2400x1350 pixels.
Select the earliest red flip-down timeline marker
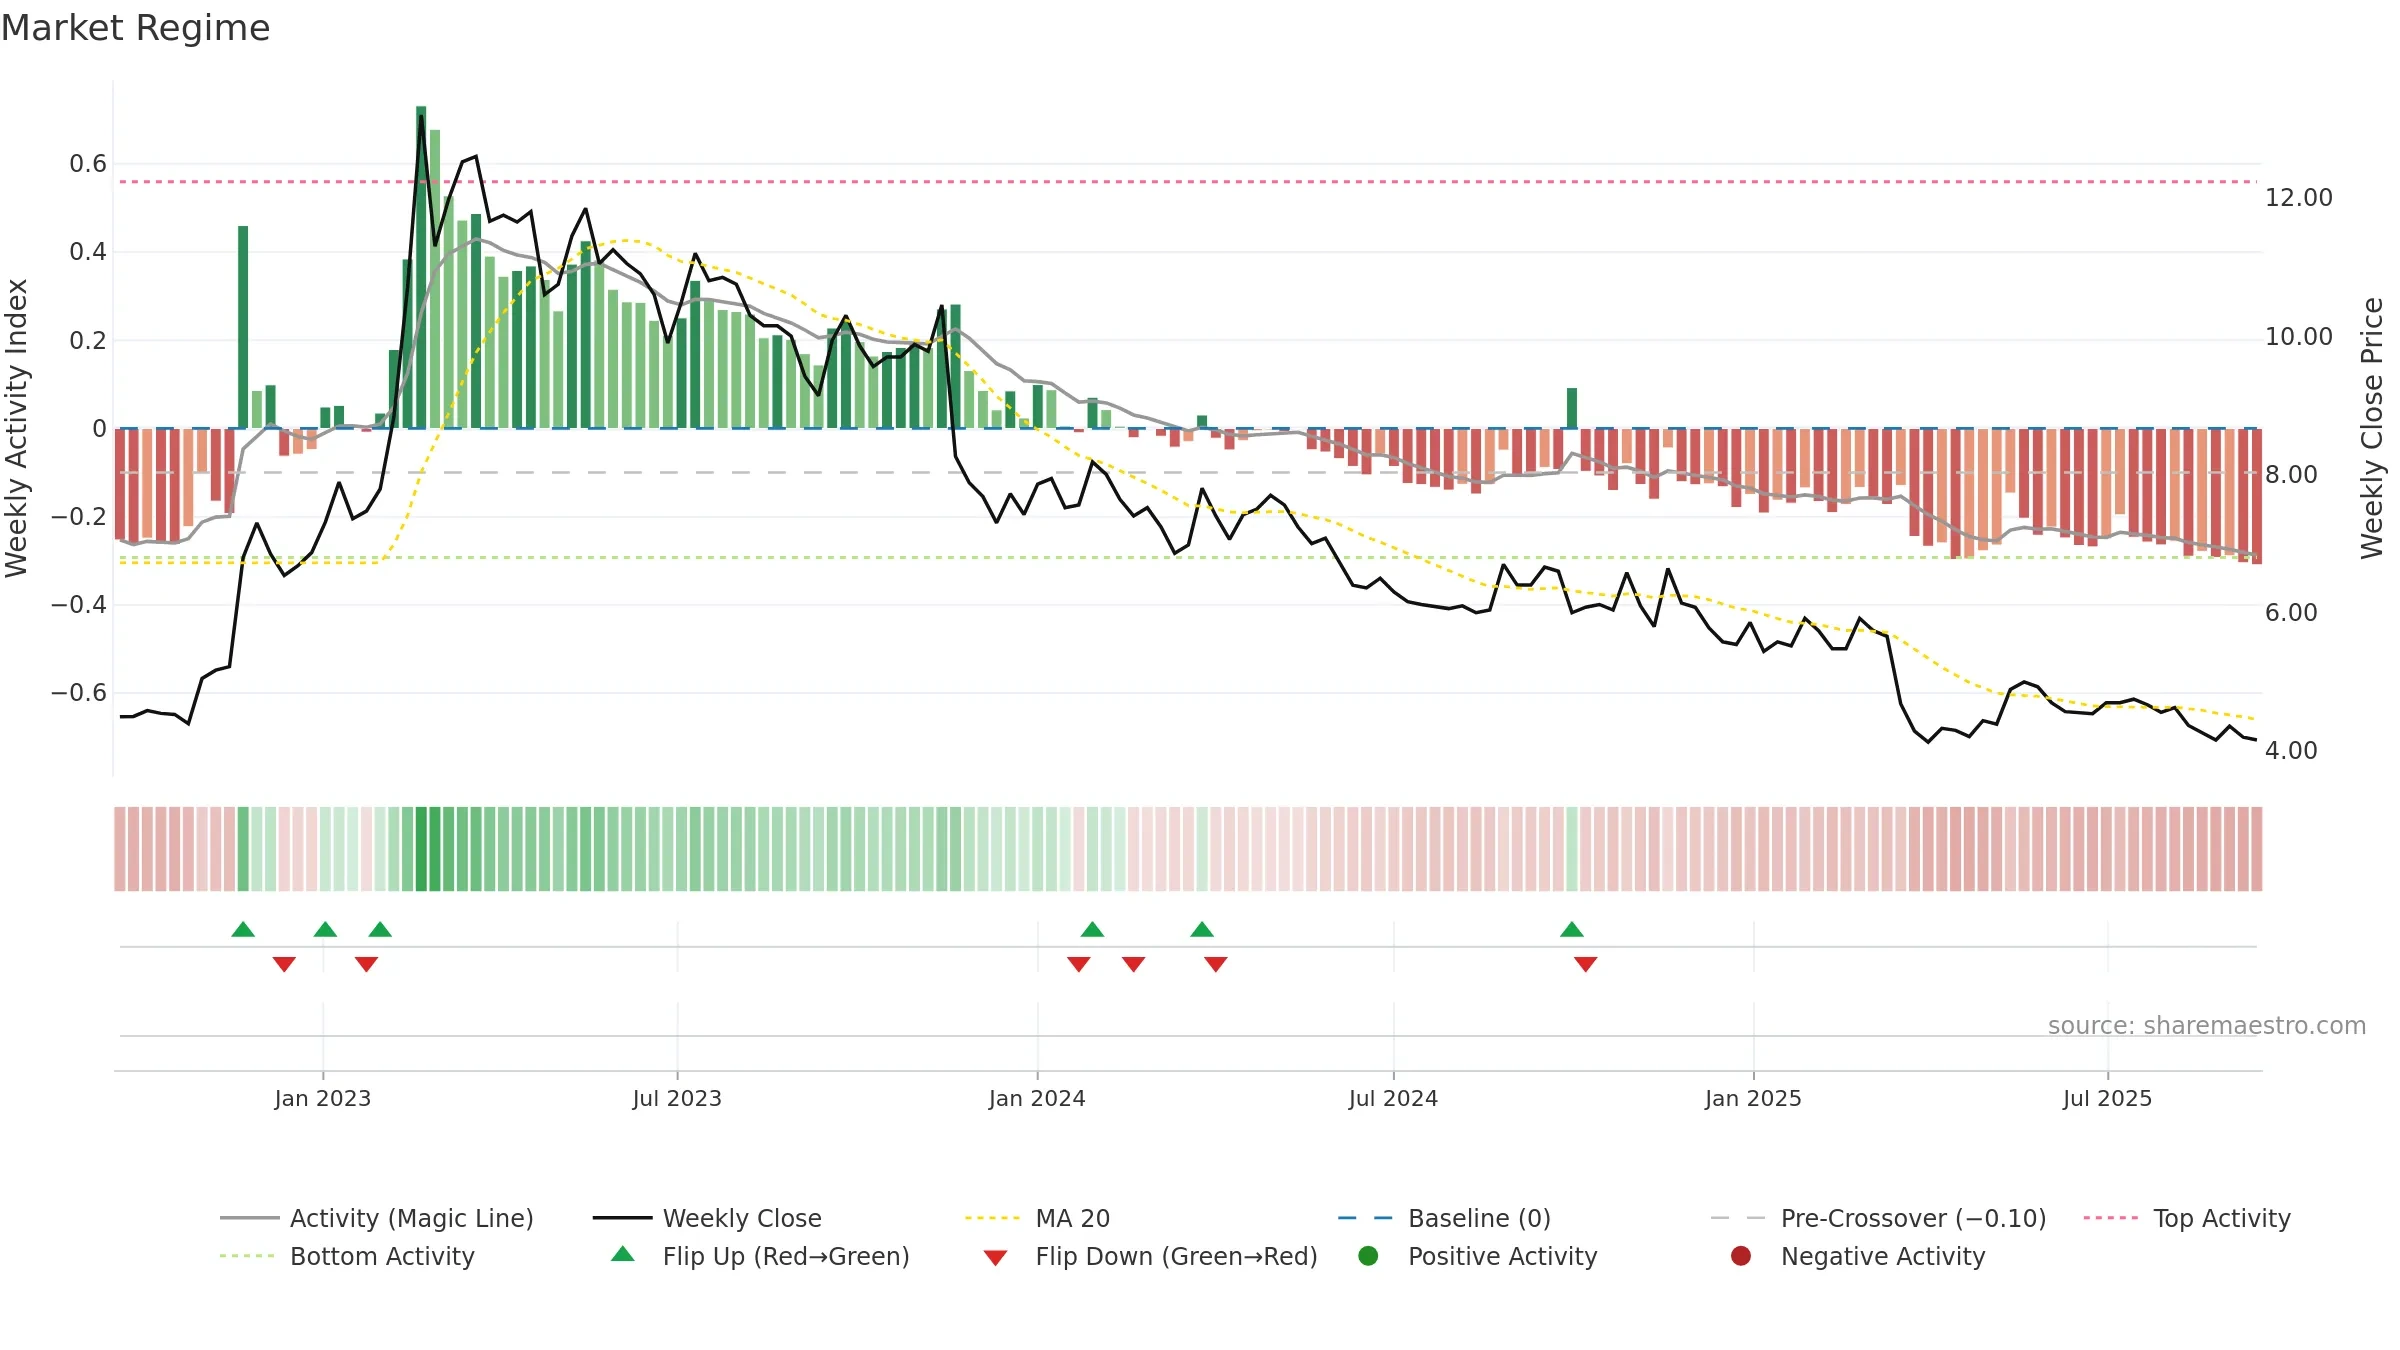click(x=284, y=964)
